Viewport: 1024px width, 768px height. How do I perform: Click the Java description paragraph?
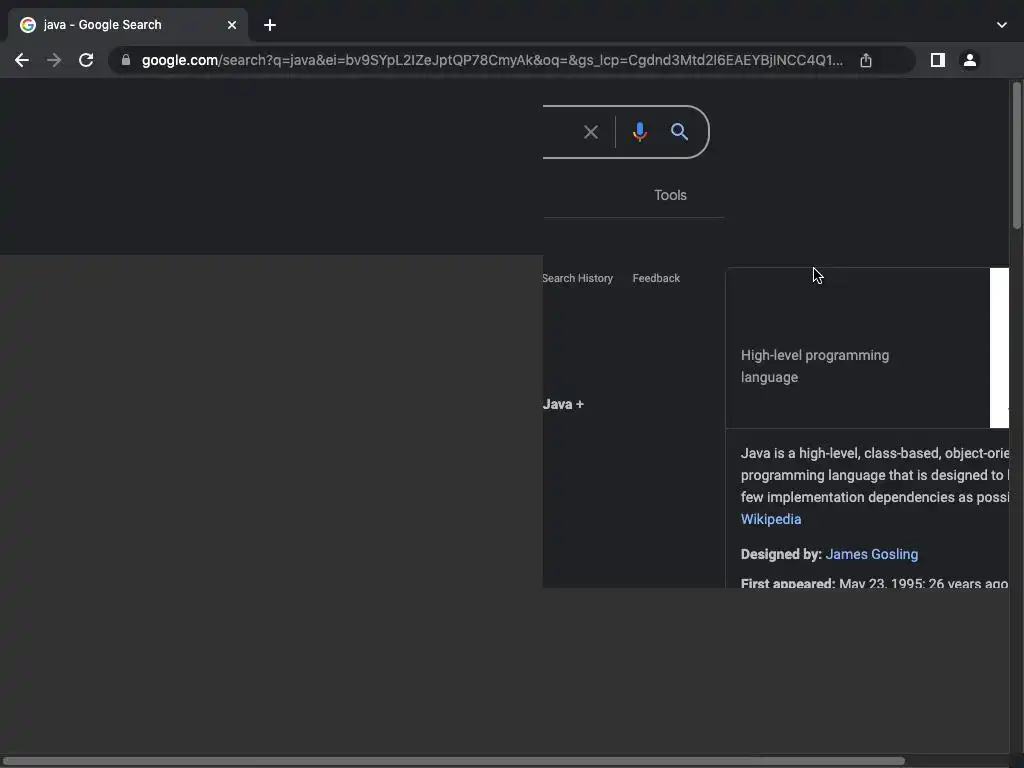tap(874, 475)
